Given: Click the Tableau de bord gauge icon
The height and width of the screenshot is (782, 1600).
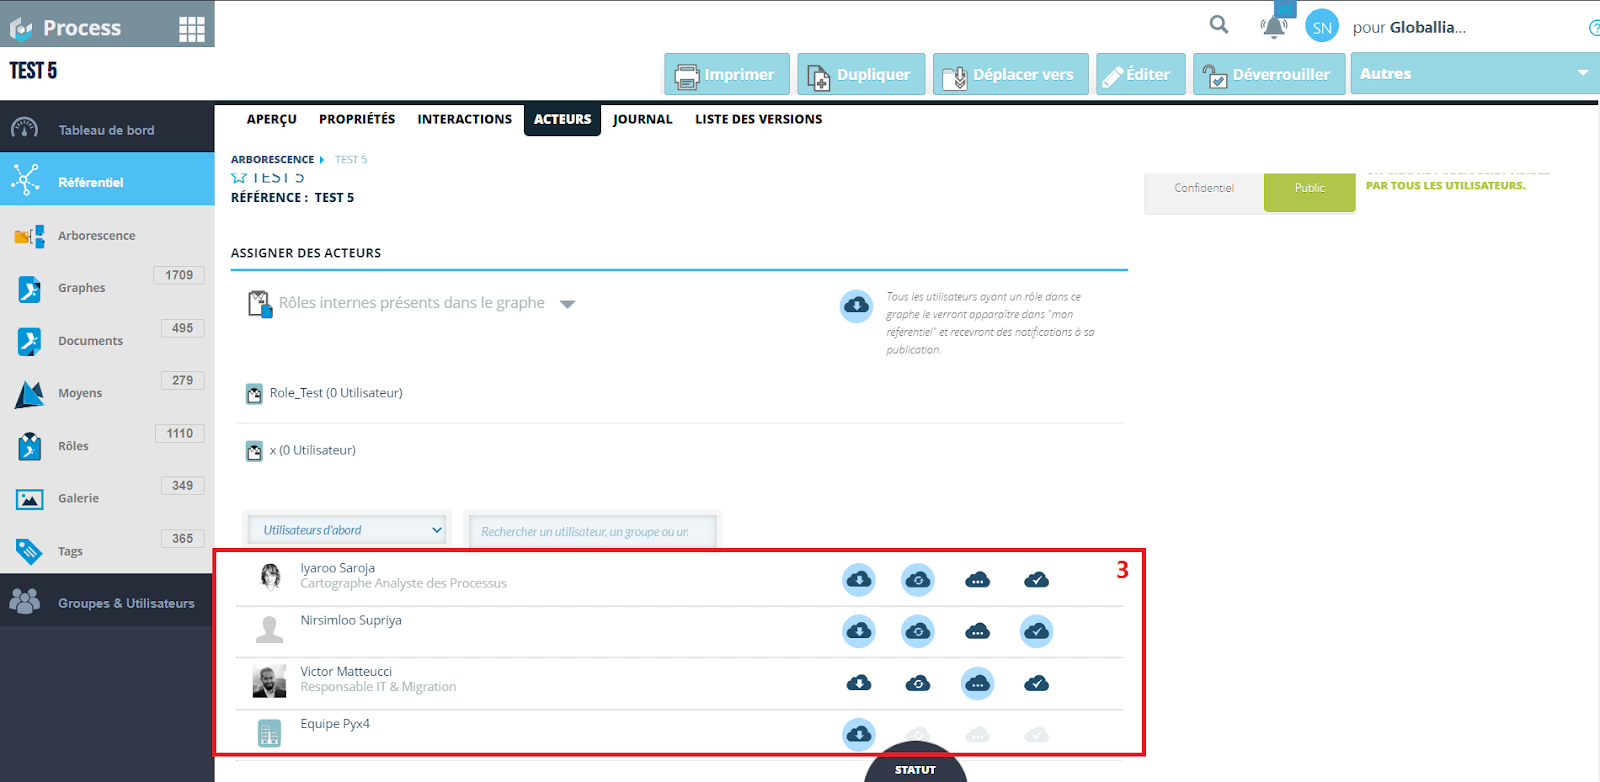Looking at the screenshot, I should click(25, 129).
